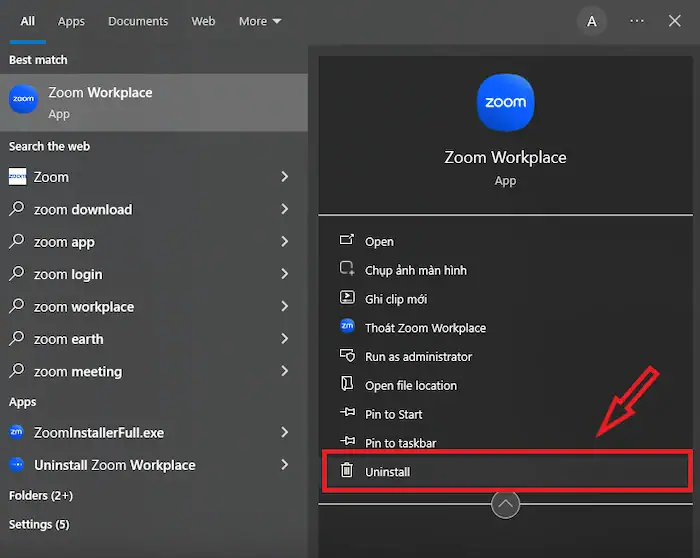The height and width of the screenshot is (558, 700).
Task: Click search magnifier icon beside zoom meeting
Action: pyautogui.click(x=17, y=371)
